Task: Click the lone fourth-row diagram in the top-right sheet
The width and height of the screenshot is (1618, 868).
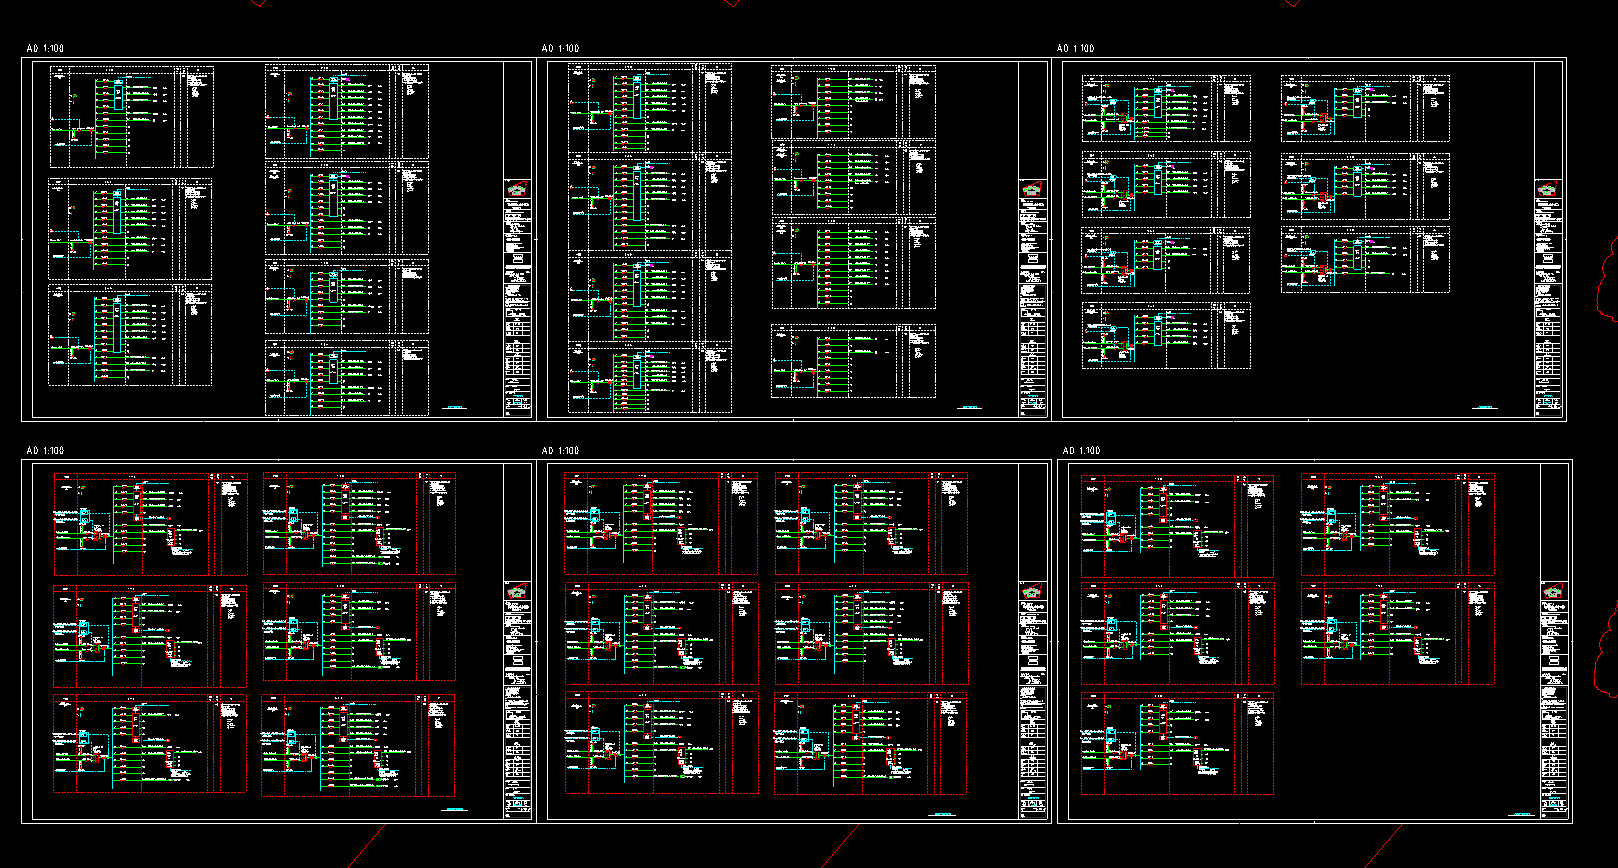Action: pos(1166,336)
